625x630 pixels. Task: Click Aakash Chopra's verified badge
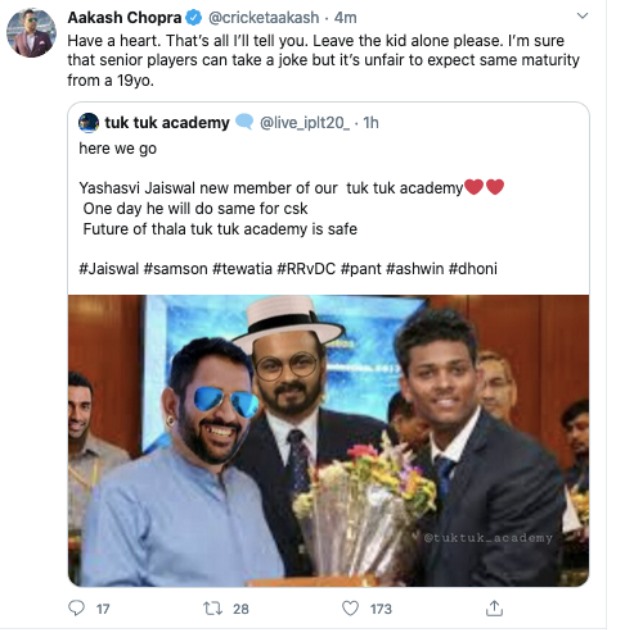pos(194,17)
